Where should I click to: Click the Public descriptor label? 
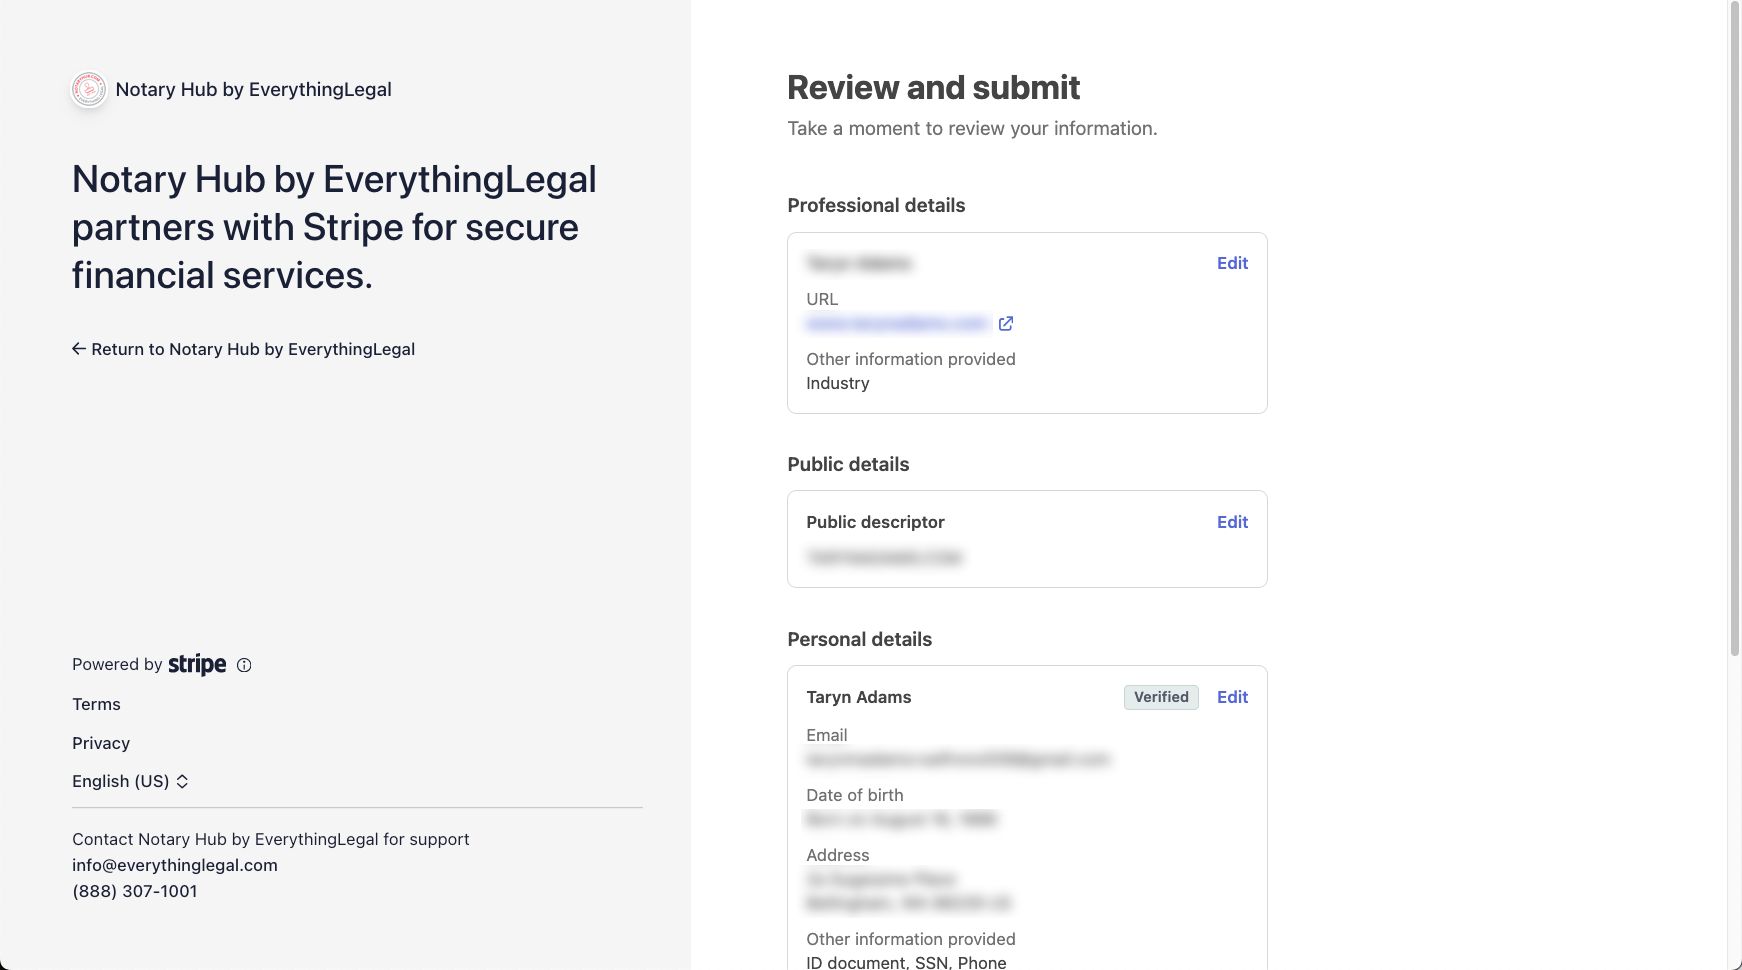click(875, 522)
